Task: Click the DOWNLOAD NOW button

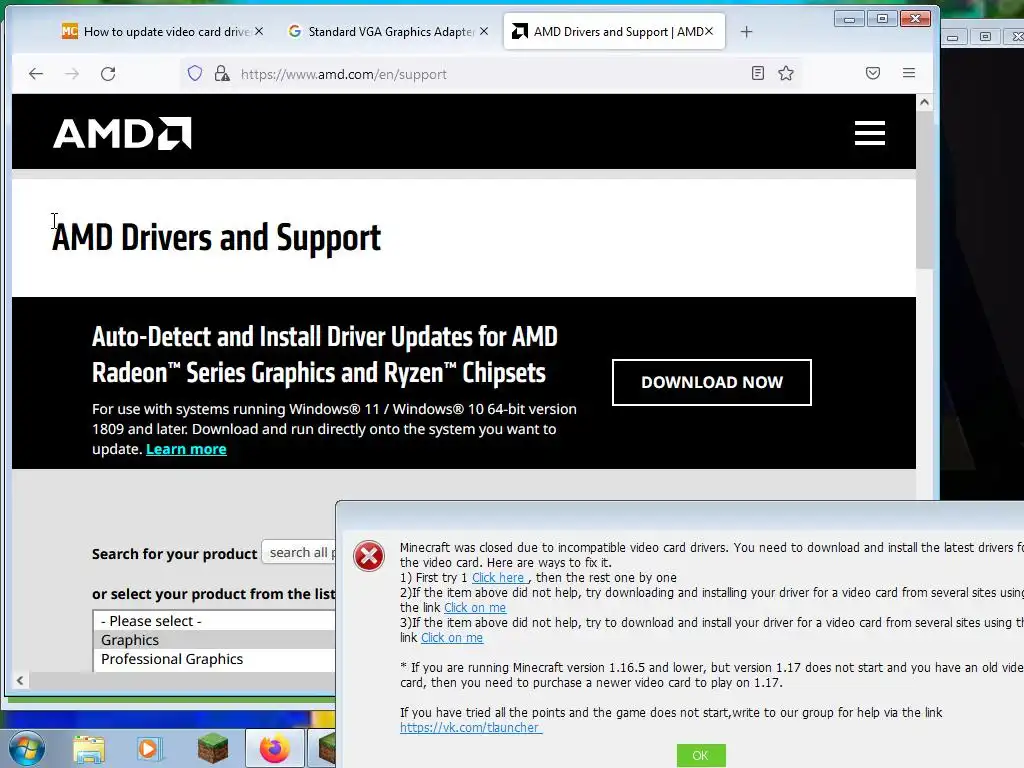Action: click(x=712, y=382)
